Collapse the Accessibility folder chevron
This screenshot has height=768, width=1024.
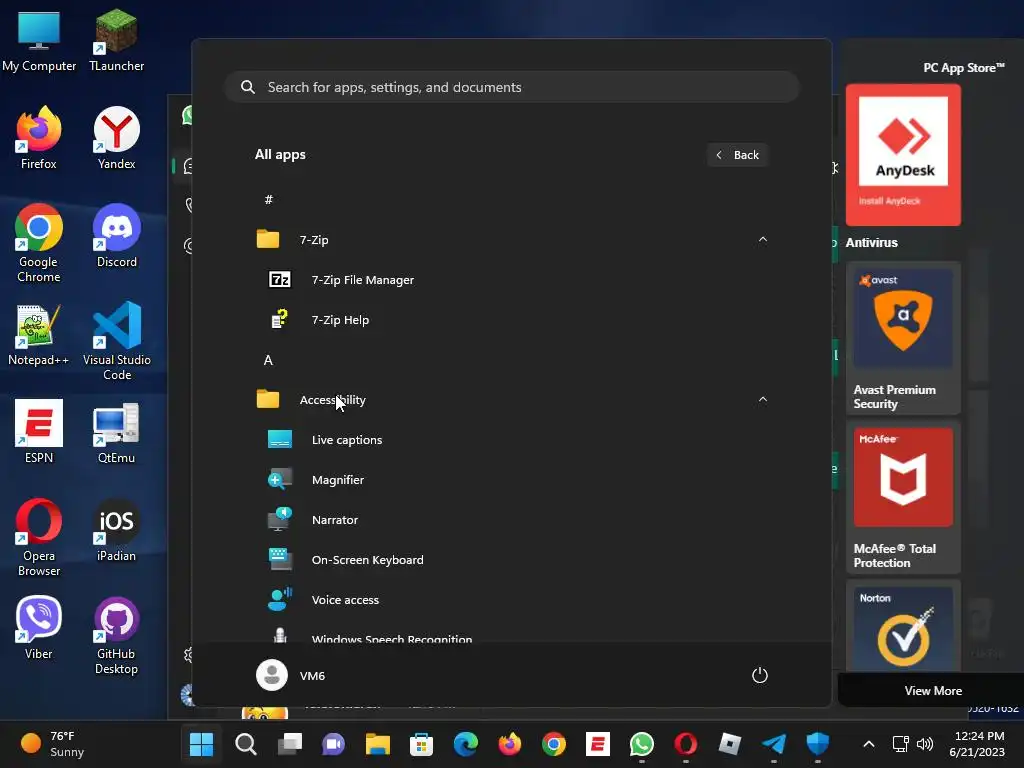click(762, 399)
